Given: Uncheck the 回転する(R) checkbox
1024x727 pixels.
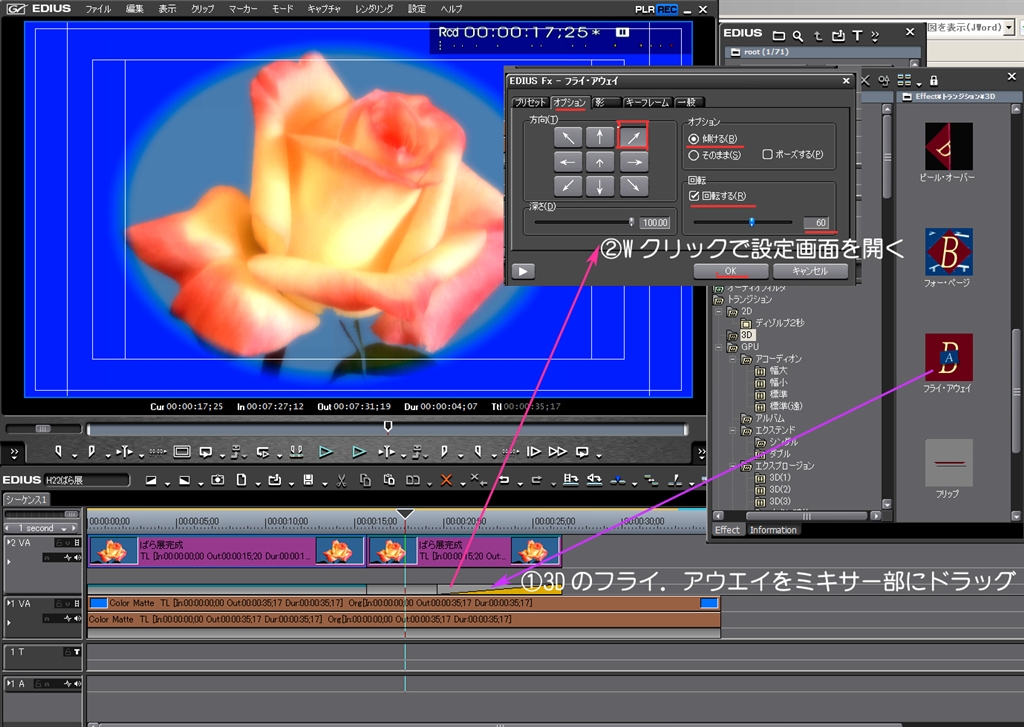Looking at the screenshot, I should 694,195.
